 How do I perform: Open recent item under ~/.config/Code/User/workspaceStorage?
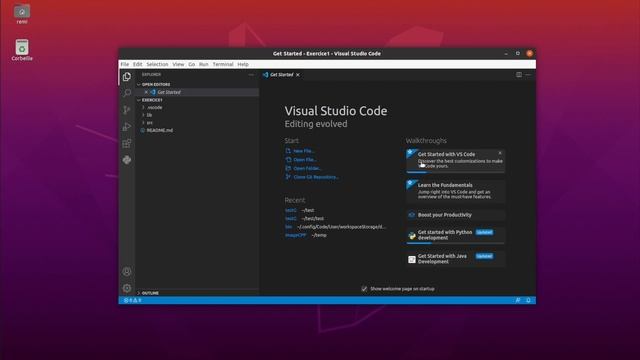coord(289,227)
